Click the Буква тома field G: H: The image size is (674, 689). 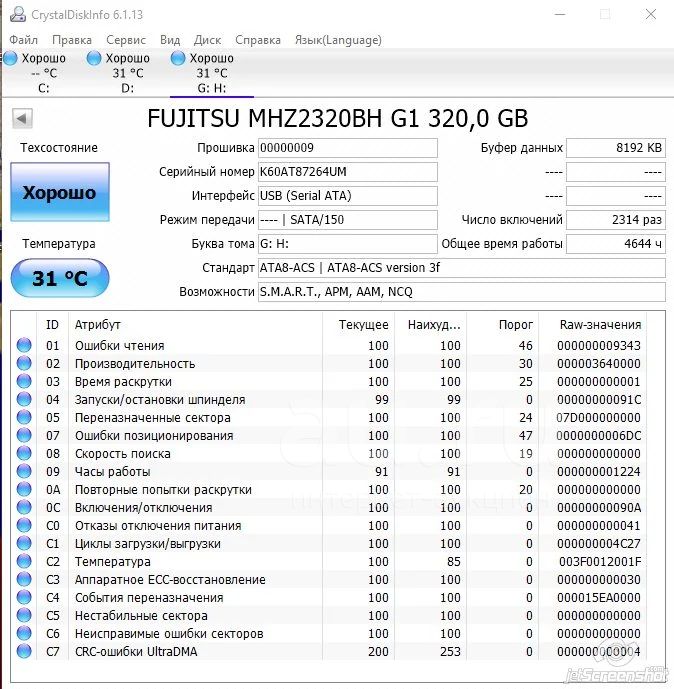tap(348, 243)
